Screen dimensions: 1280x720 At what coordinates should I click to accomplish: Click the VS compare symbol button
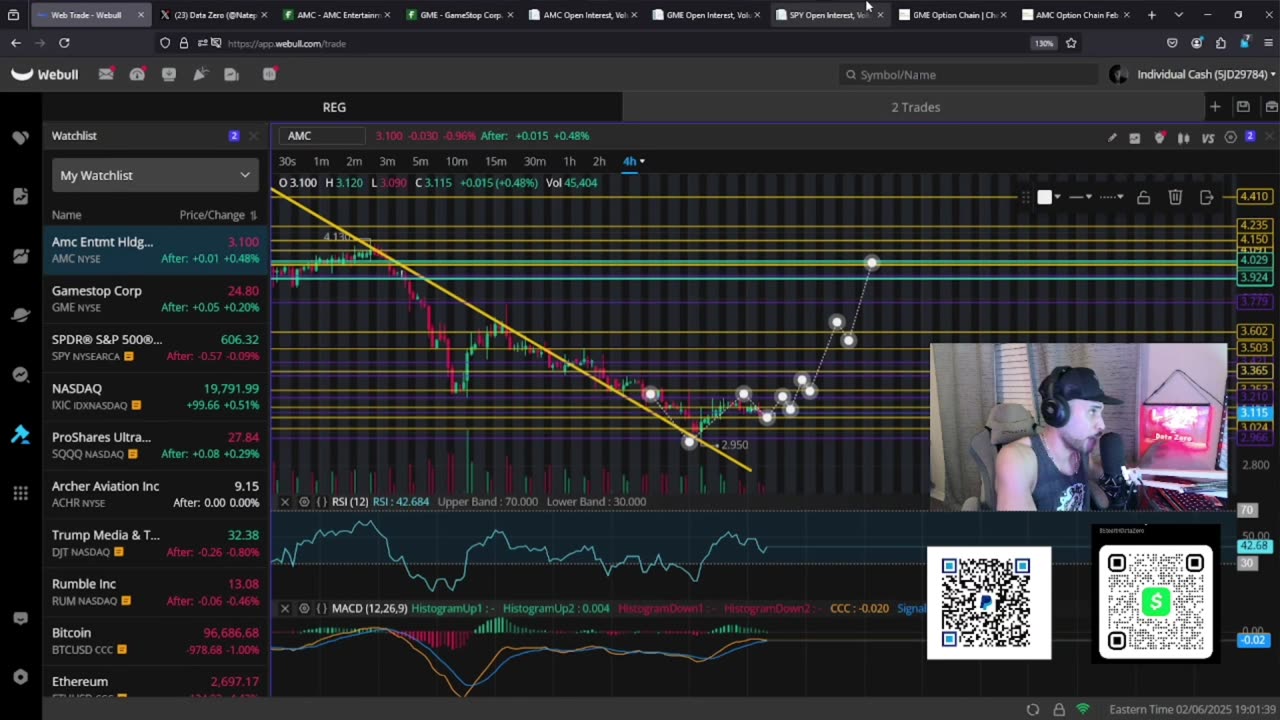[x=1208, y=138]
